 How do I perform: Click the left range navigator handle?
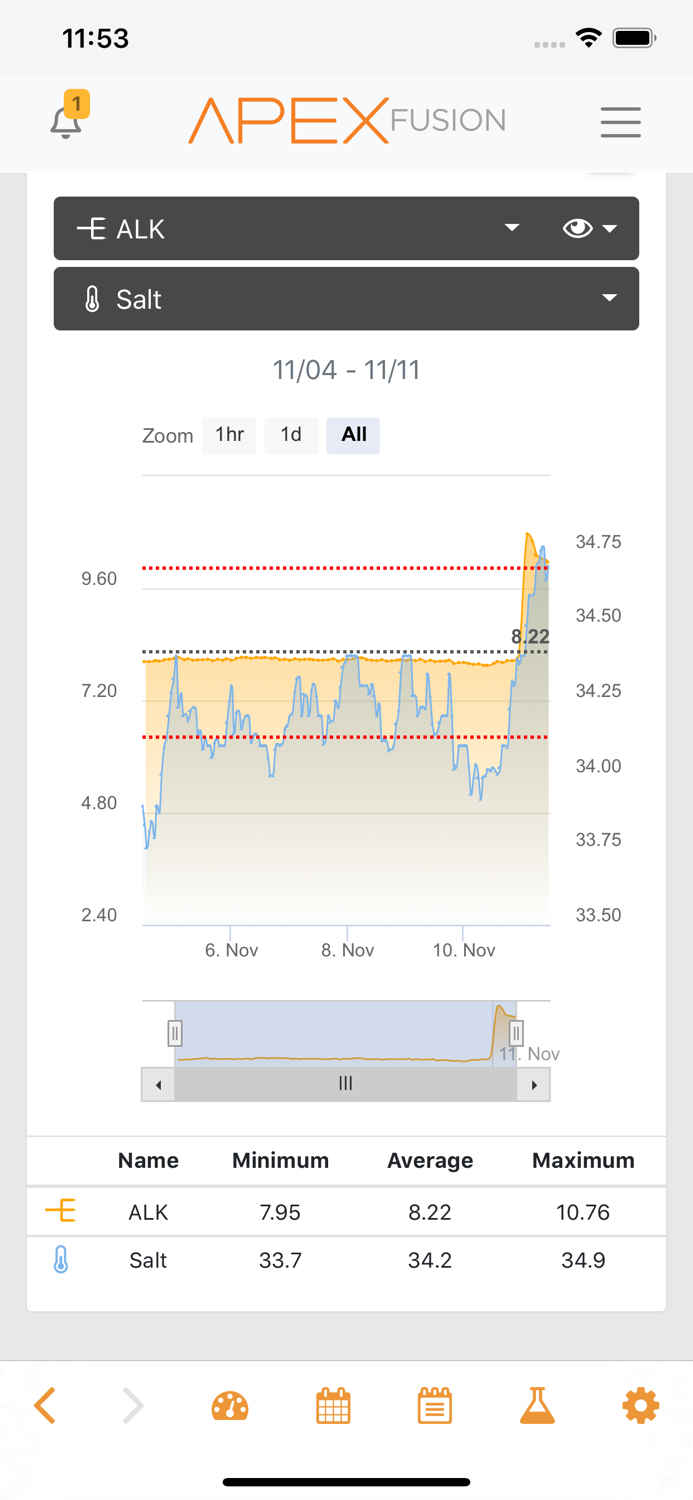(175, 1032)
